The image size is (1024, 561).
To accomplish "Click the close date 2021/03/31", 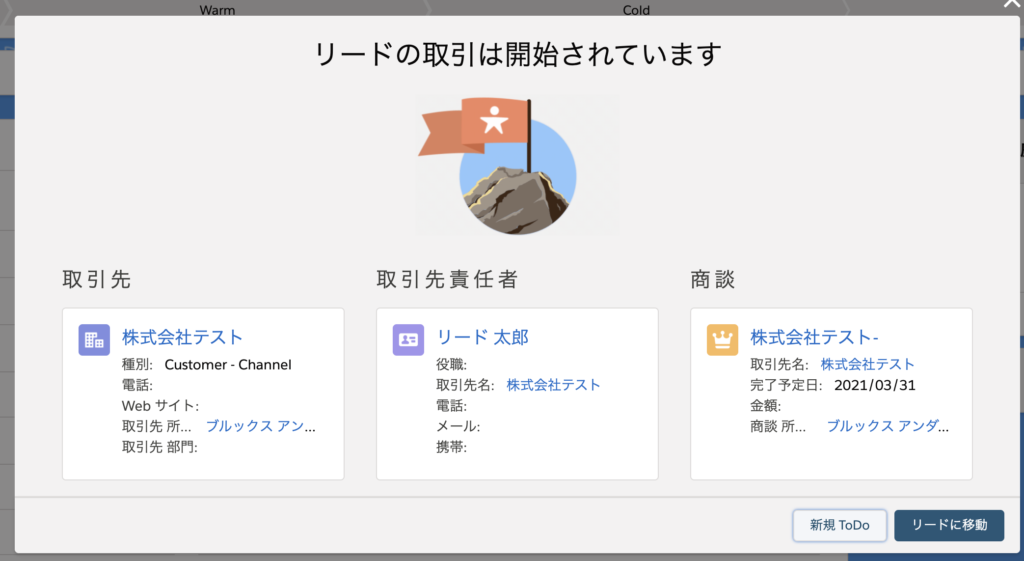I will pyautogui.click(x=874, y=385).
